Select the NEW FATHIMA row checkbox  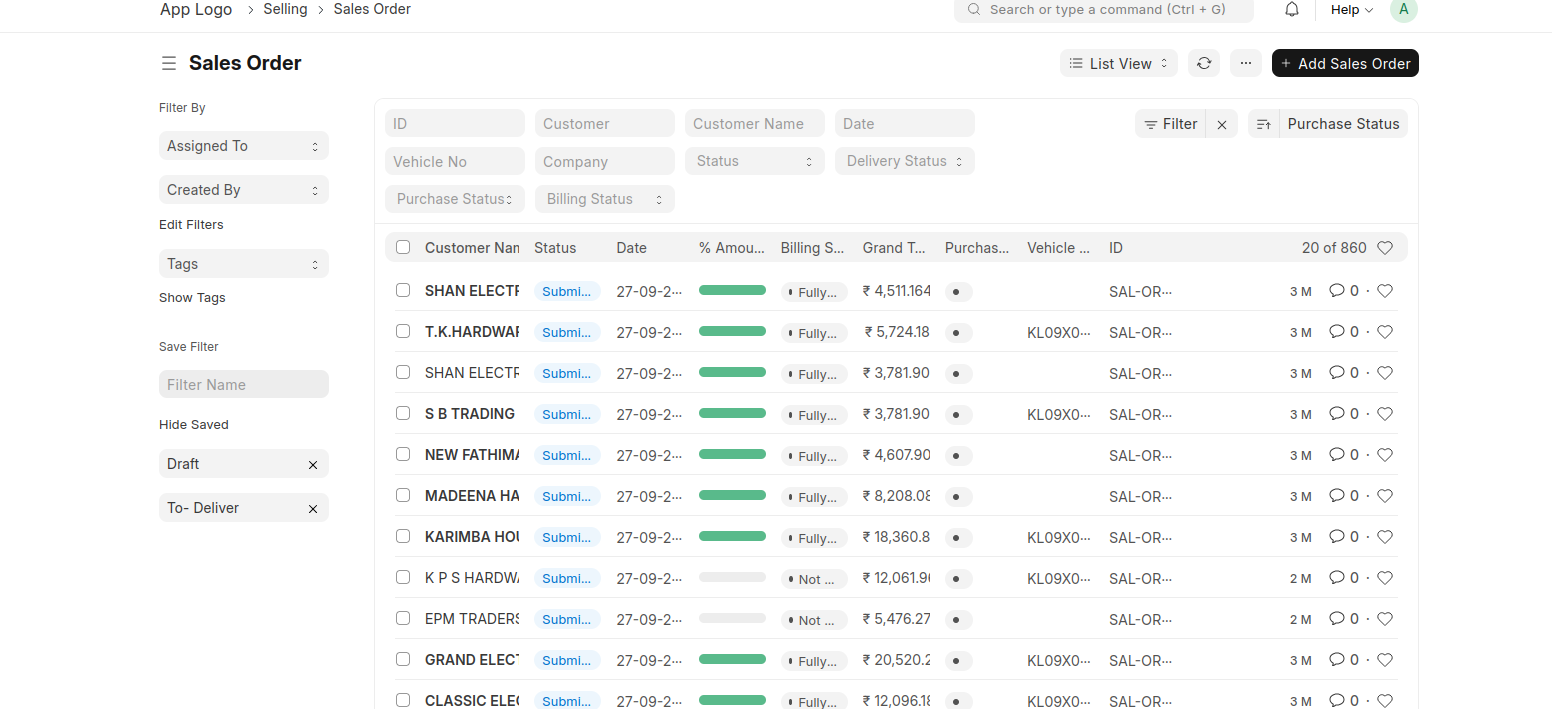(x=403, y=454)
